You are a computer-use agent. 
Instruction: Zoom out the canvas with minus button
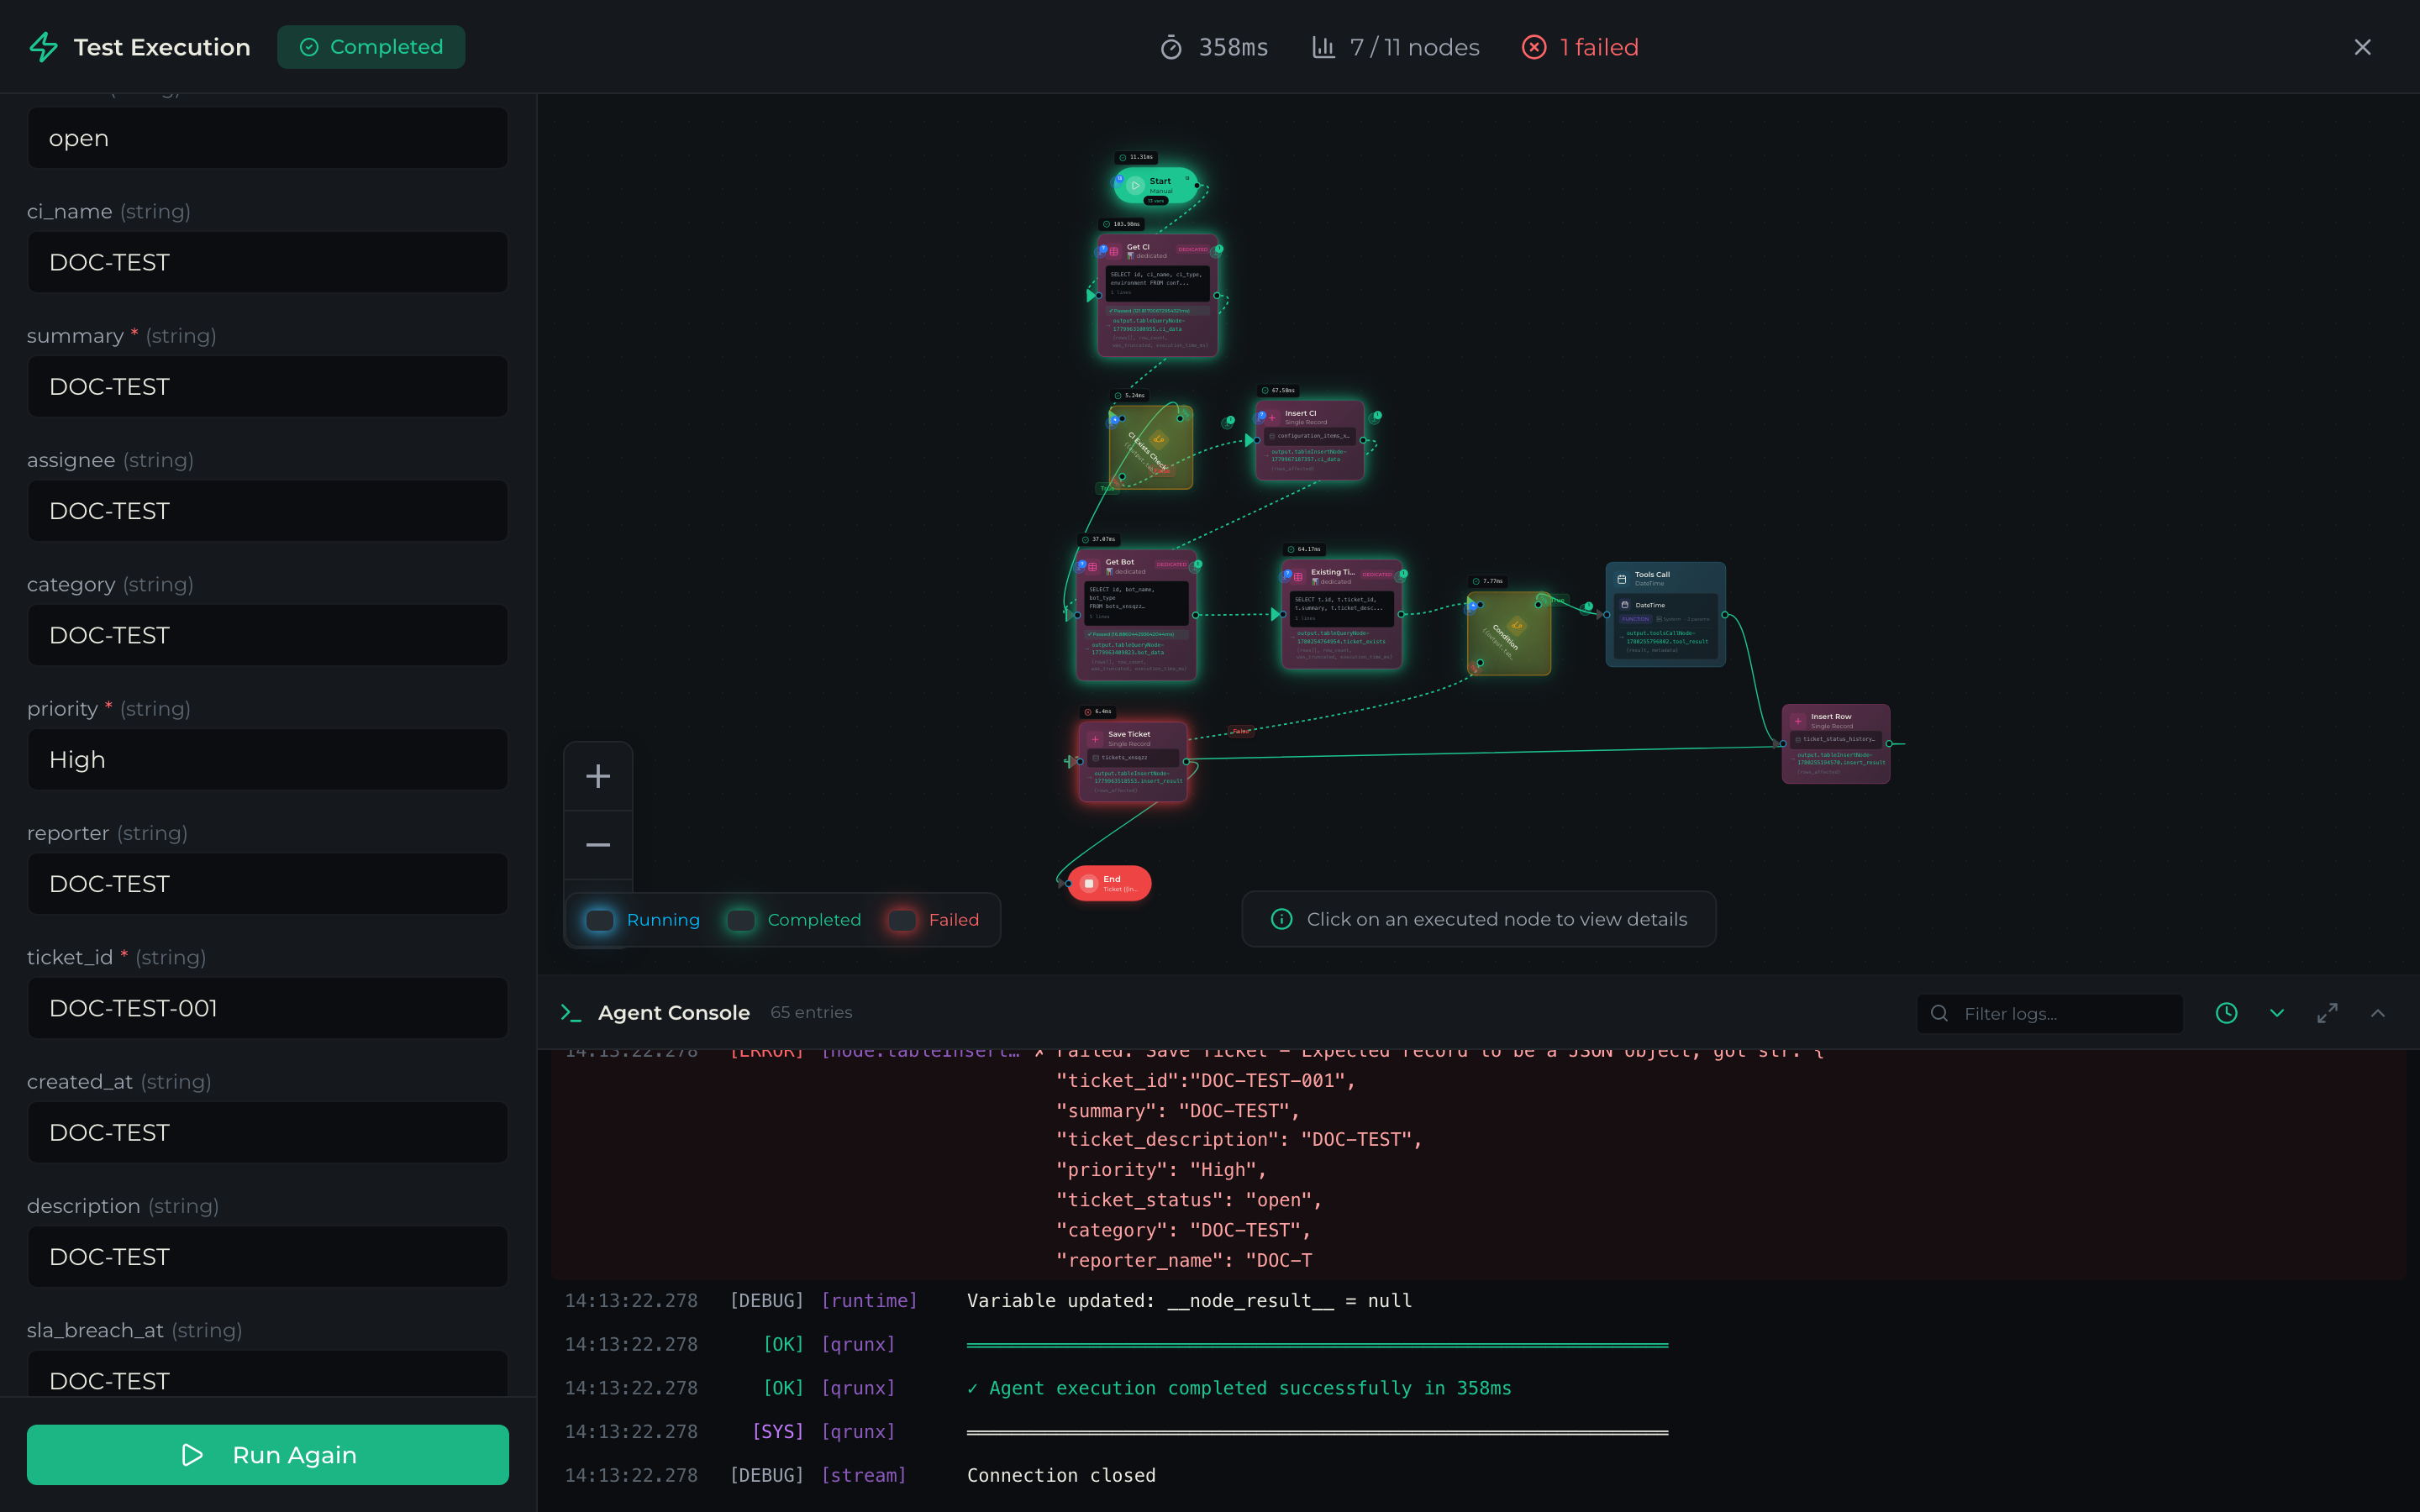[598, 845]
